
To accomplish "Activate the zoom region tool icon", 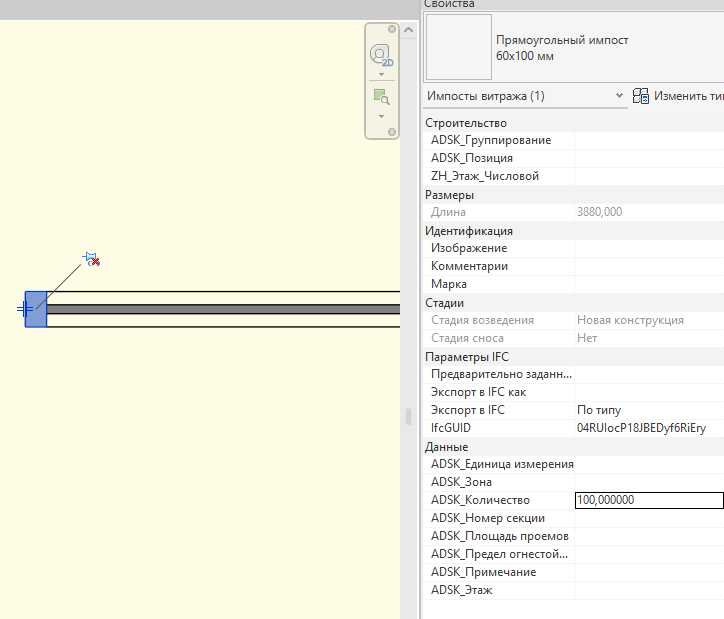I will [381, 97].
